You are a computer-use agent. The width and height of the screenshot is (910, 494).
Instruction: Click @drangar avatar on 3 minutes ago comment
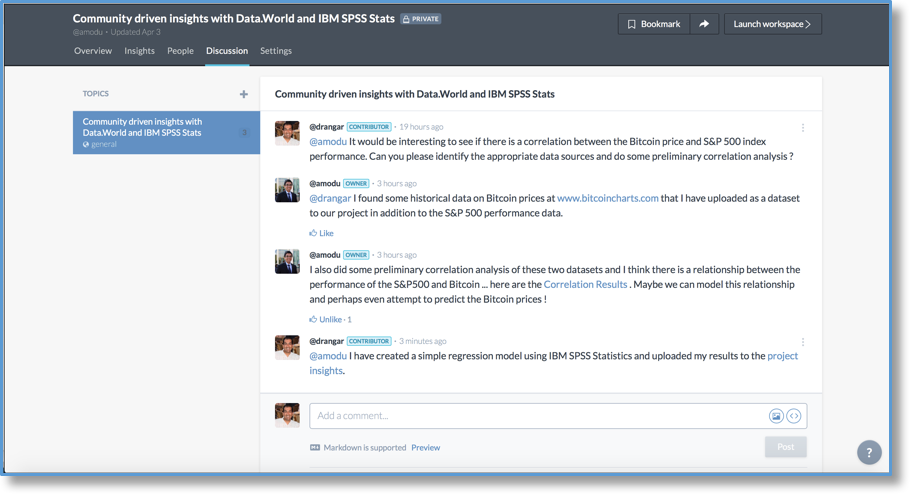click(287, 347)
